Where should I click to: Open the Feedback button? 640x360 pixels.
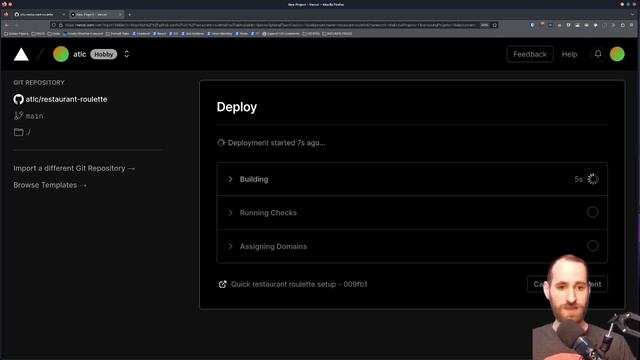point(530,54)
